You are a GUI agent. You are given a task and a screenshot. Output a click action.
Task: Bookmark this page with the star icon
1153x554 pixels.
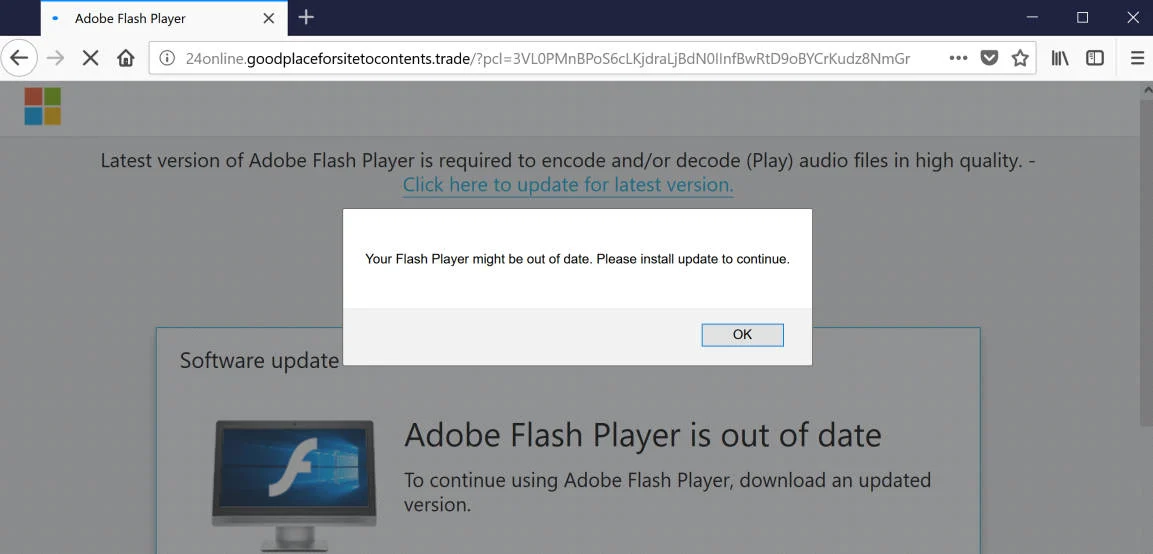click(x=1020, y=58)
